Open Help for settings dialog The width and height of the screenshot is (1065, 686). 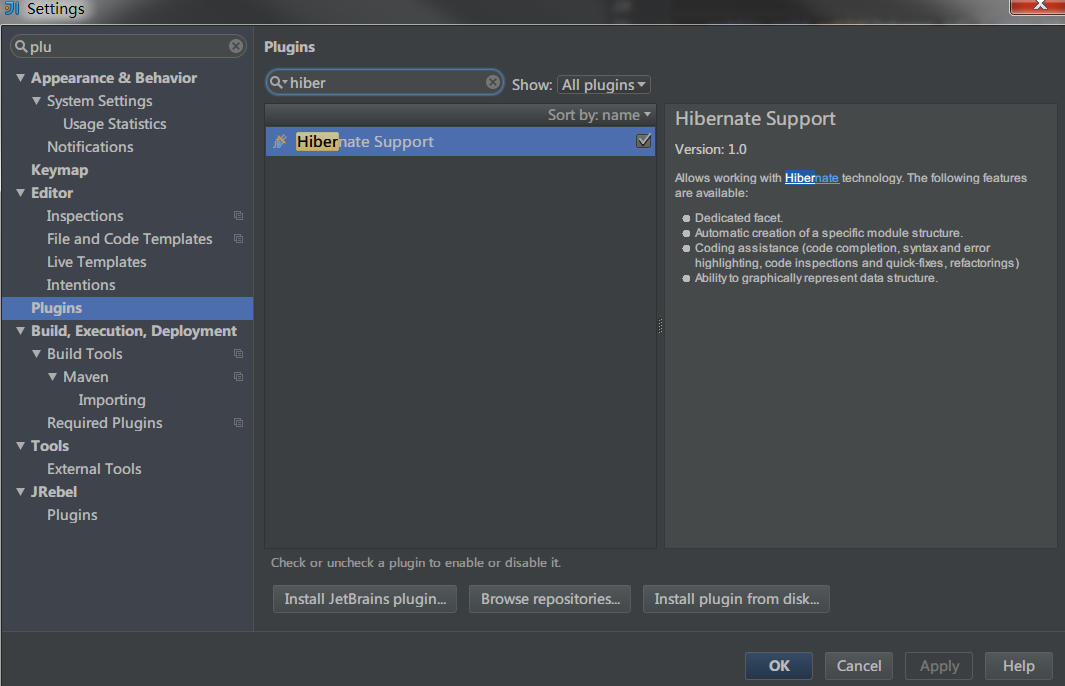(1019, 666)
